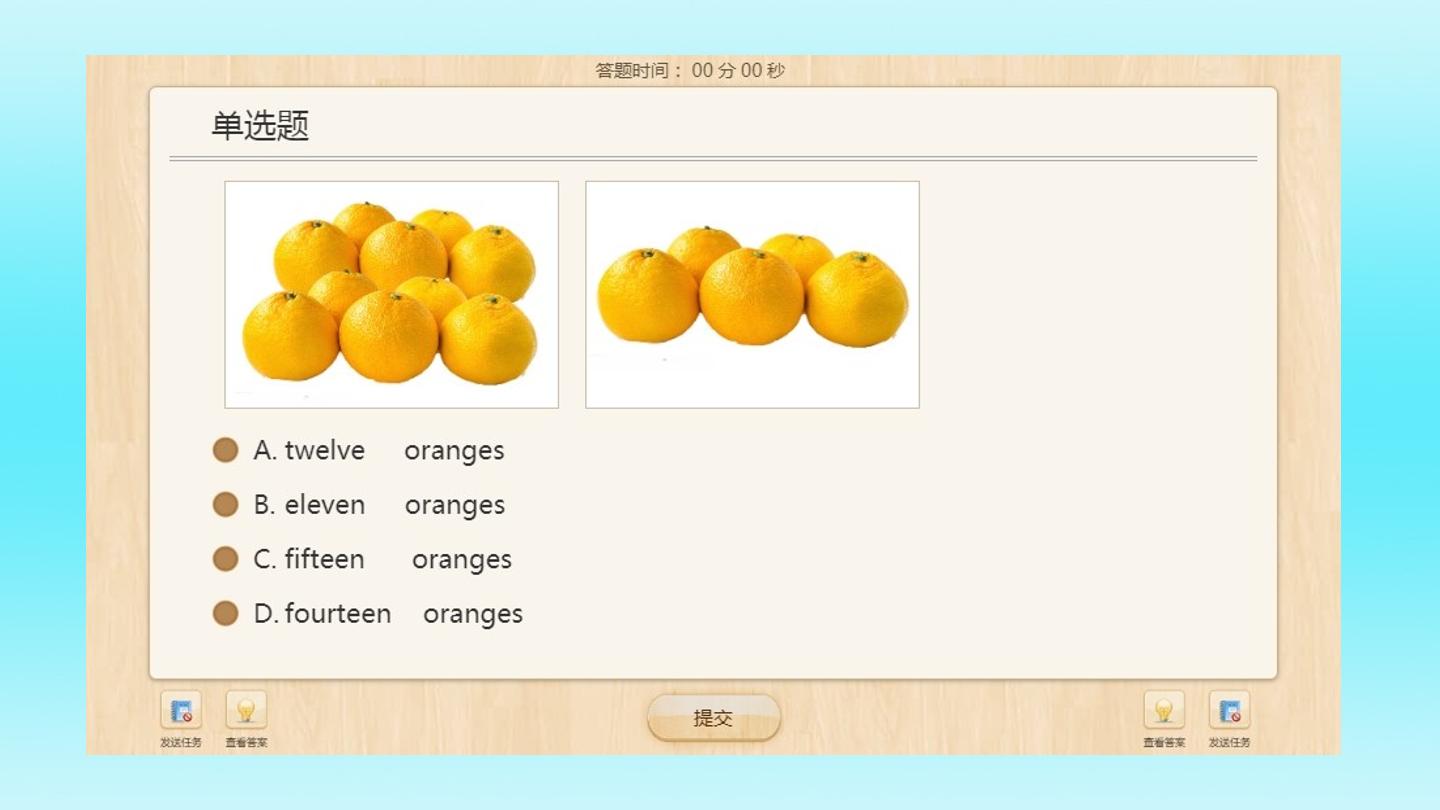The height and width of the screenshot is (810, 1440).
Task: Select radio option B eleven oranges
Action: point(226,504)
